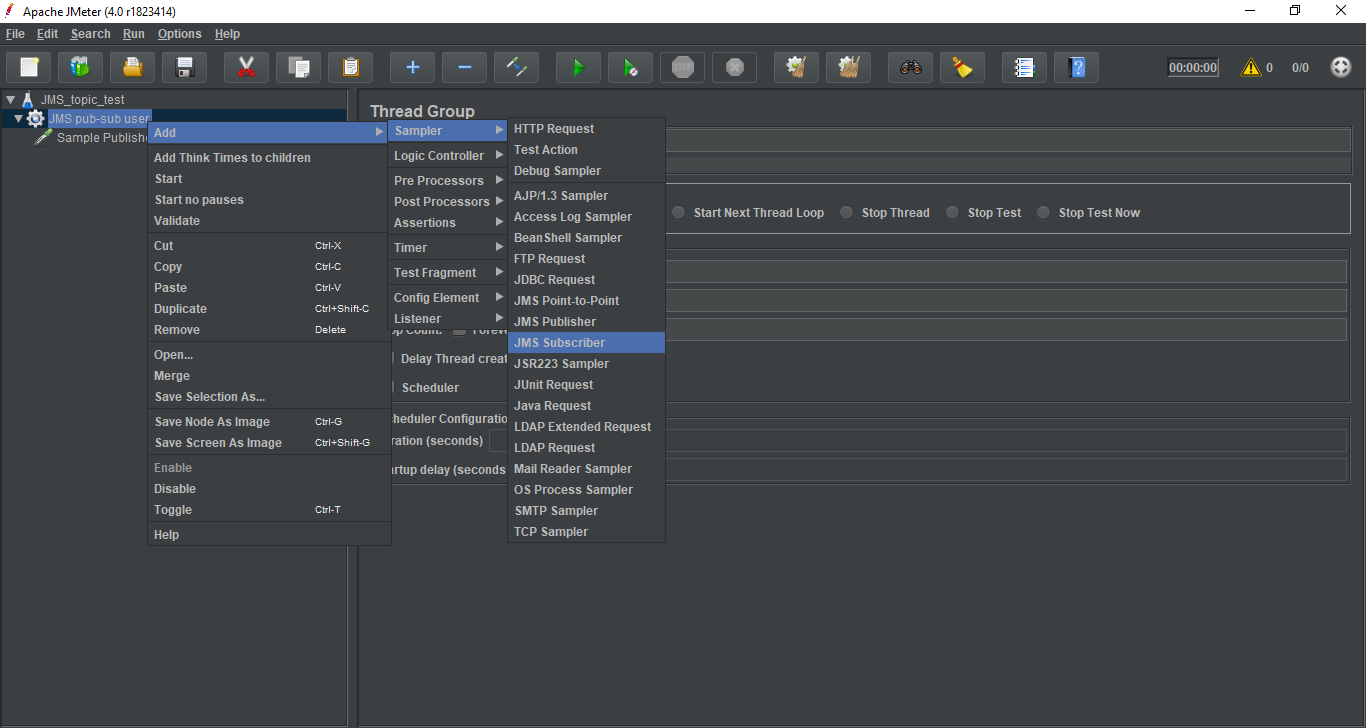Click the Search binoculars icon
The image size is (1366, 728).
910,67
